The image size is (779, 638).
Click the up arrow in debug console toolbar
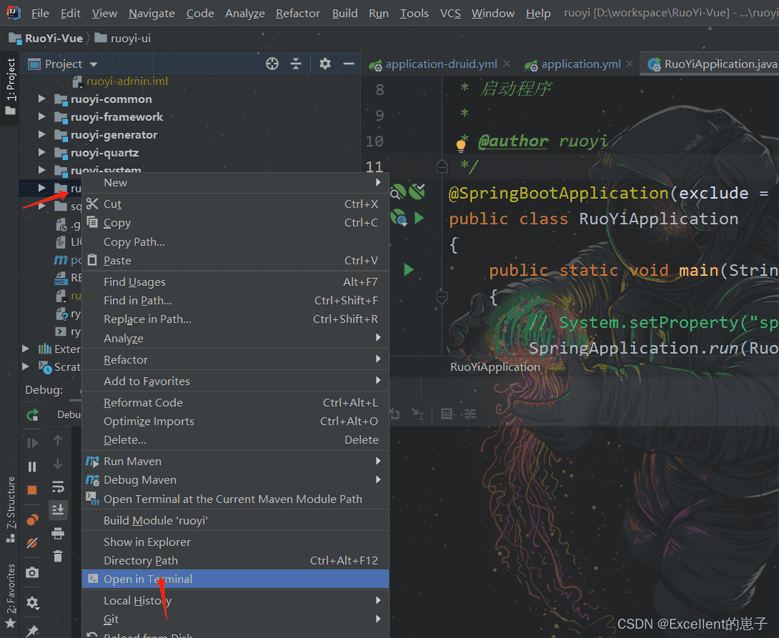click(x=58, y=440)
